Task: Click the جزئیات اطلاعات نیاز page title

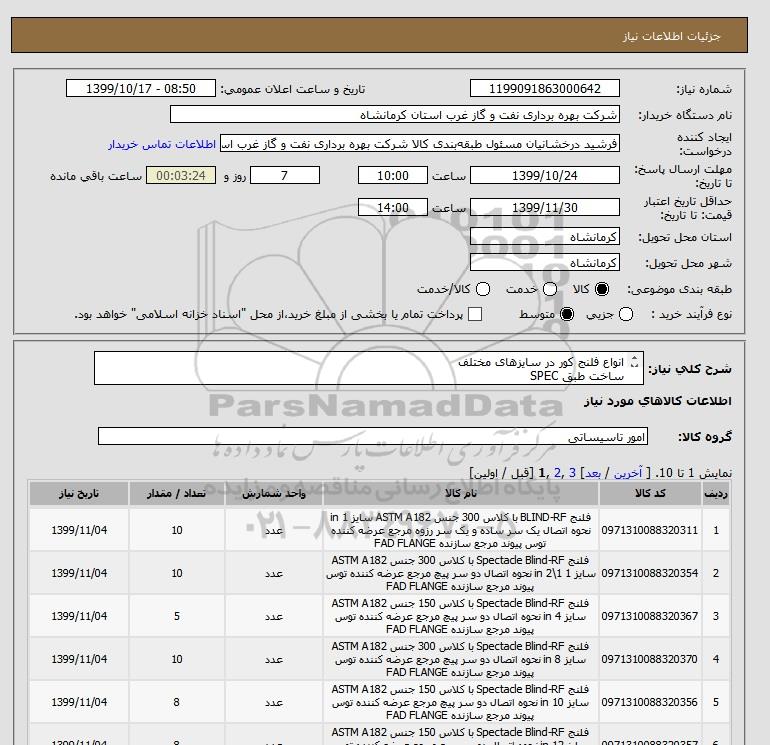Action: point(671,36)
